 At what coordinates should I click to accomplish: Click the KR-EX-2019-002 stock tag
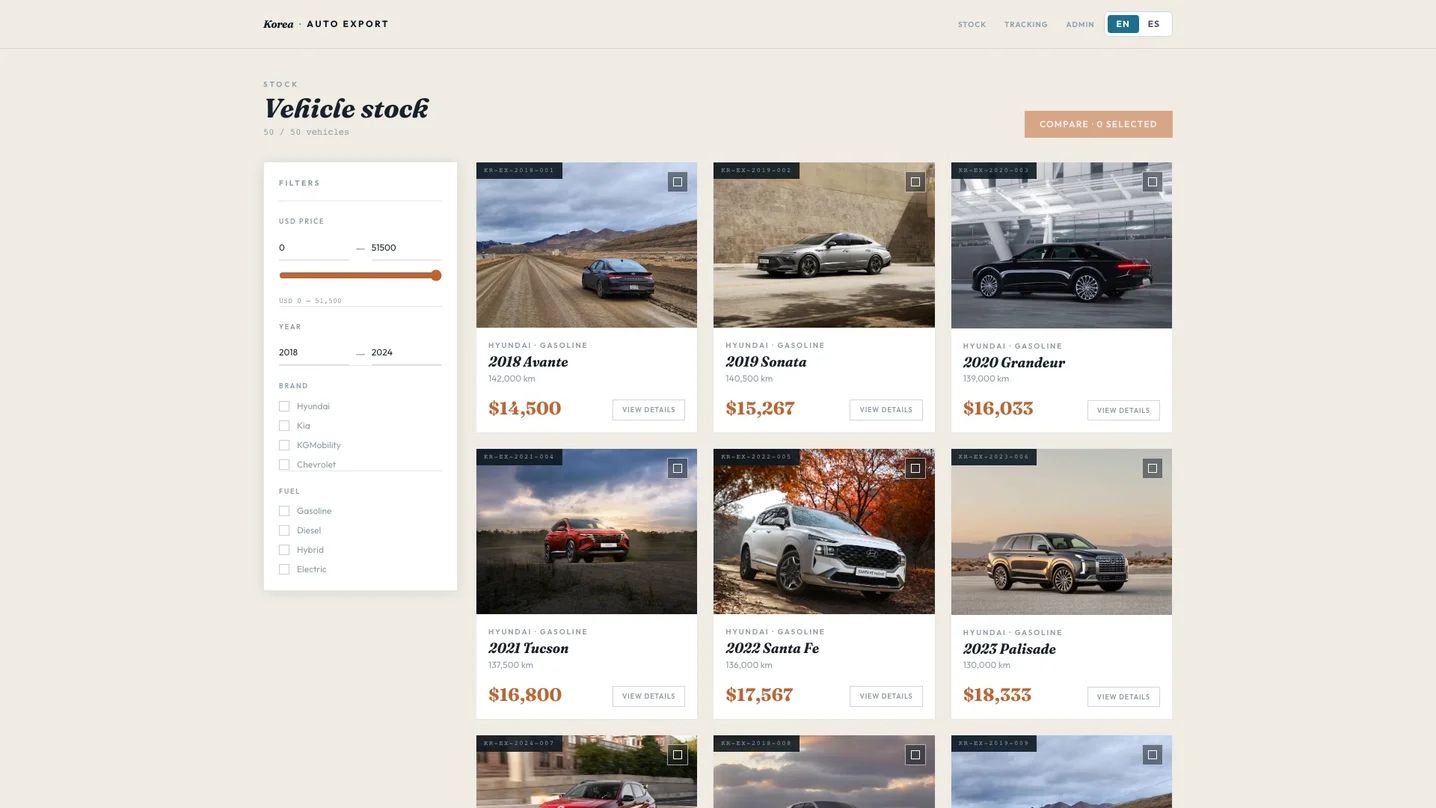pos(756,171)
